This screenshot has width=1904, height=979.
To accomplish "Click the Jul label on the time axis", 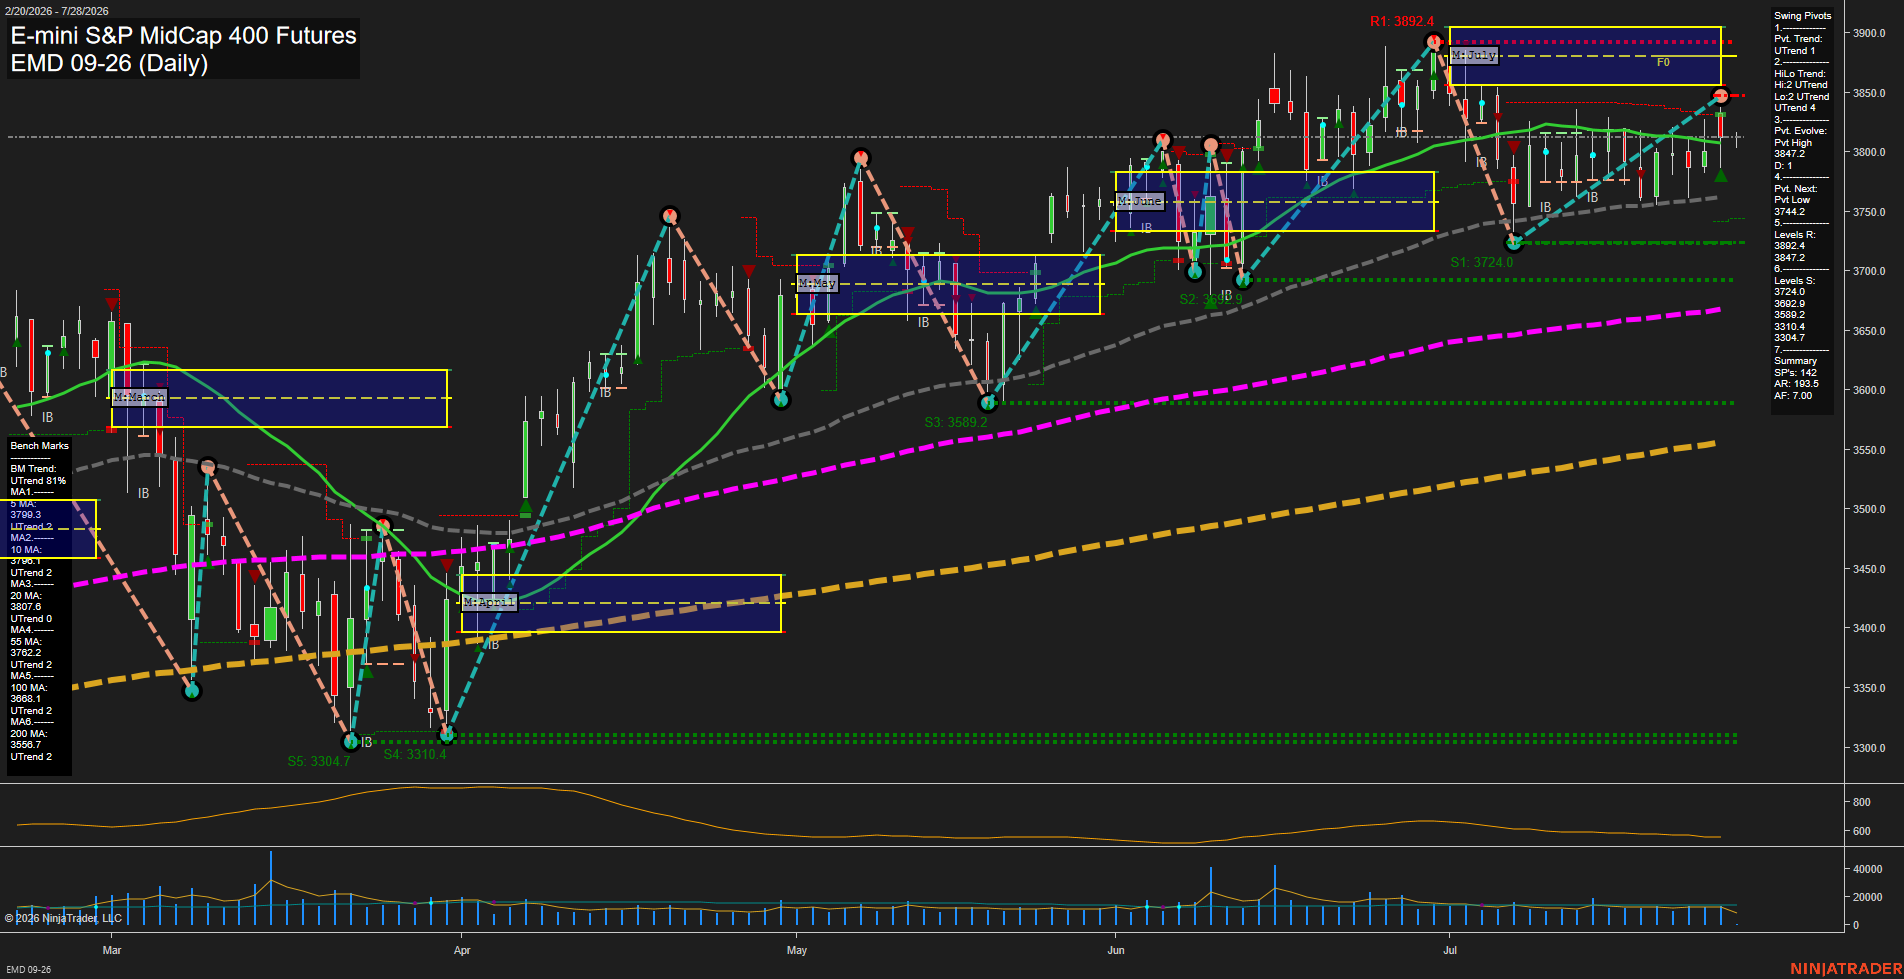I will coord(1450,950).
